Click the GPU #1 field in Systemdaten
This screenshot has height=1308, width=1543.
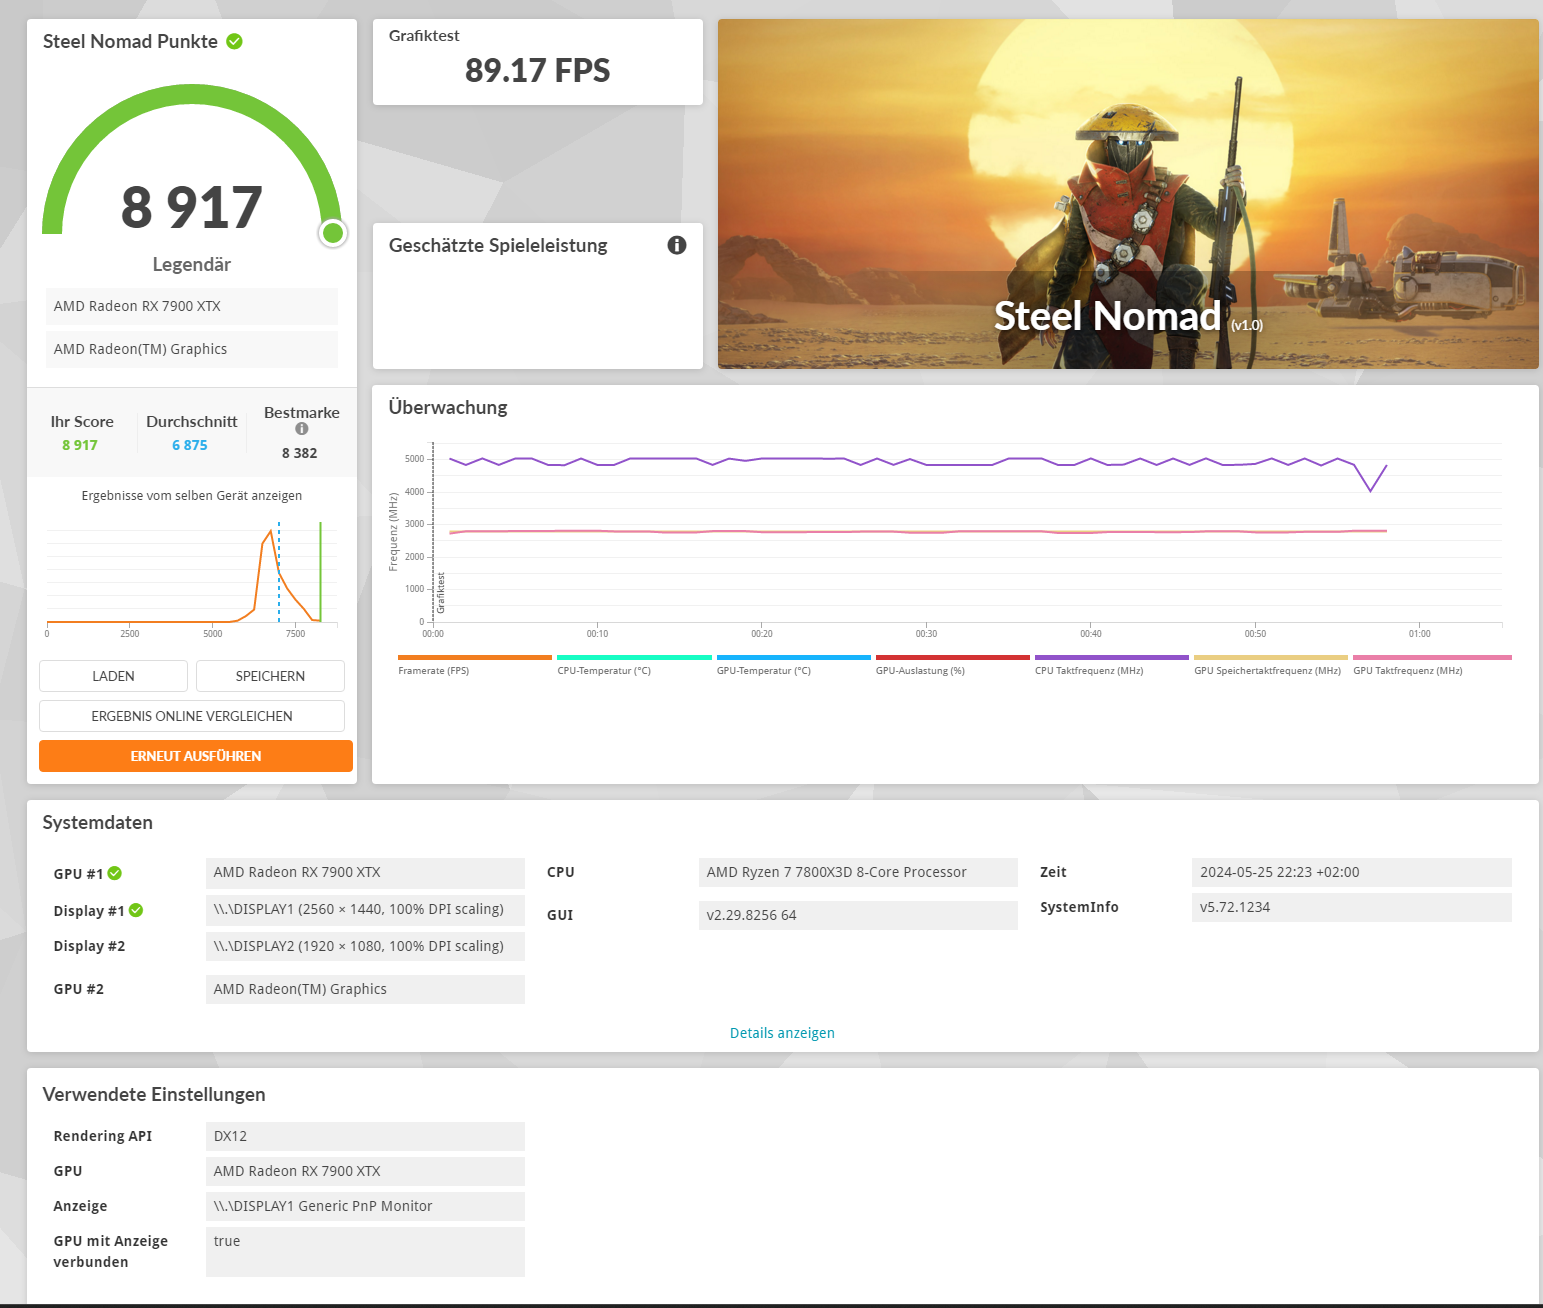[365, 873]
